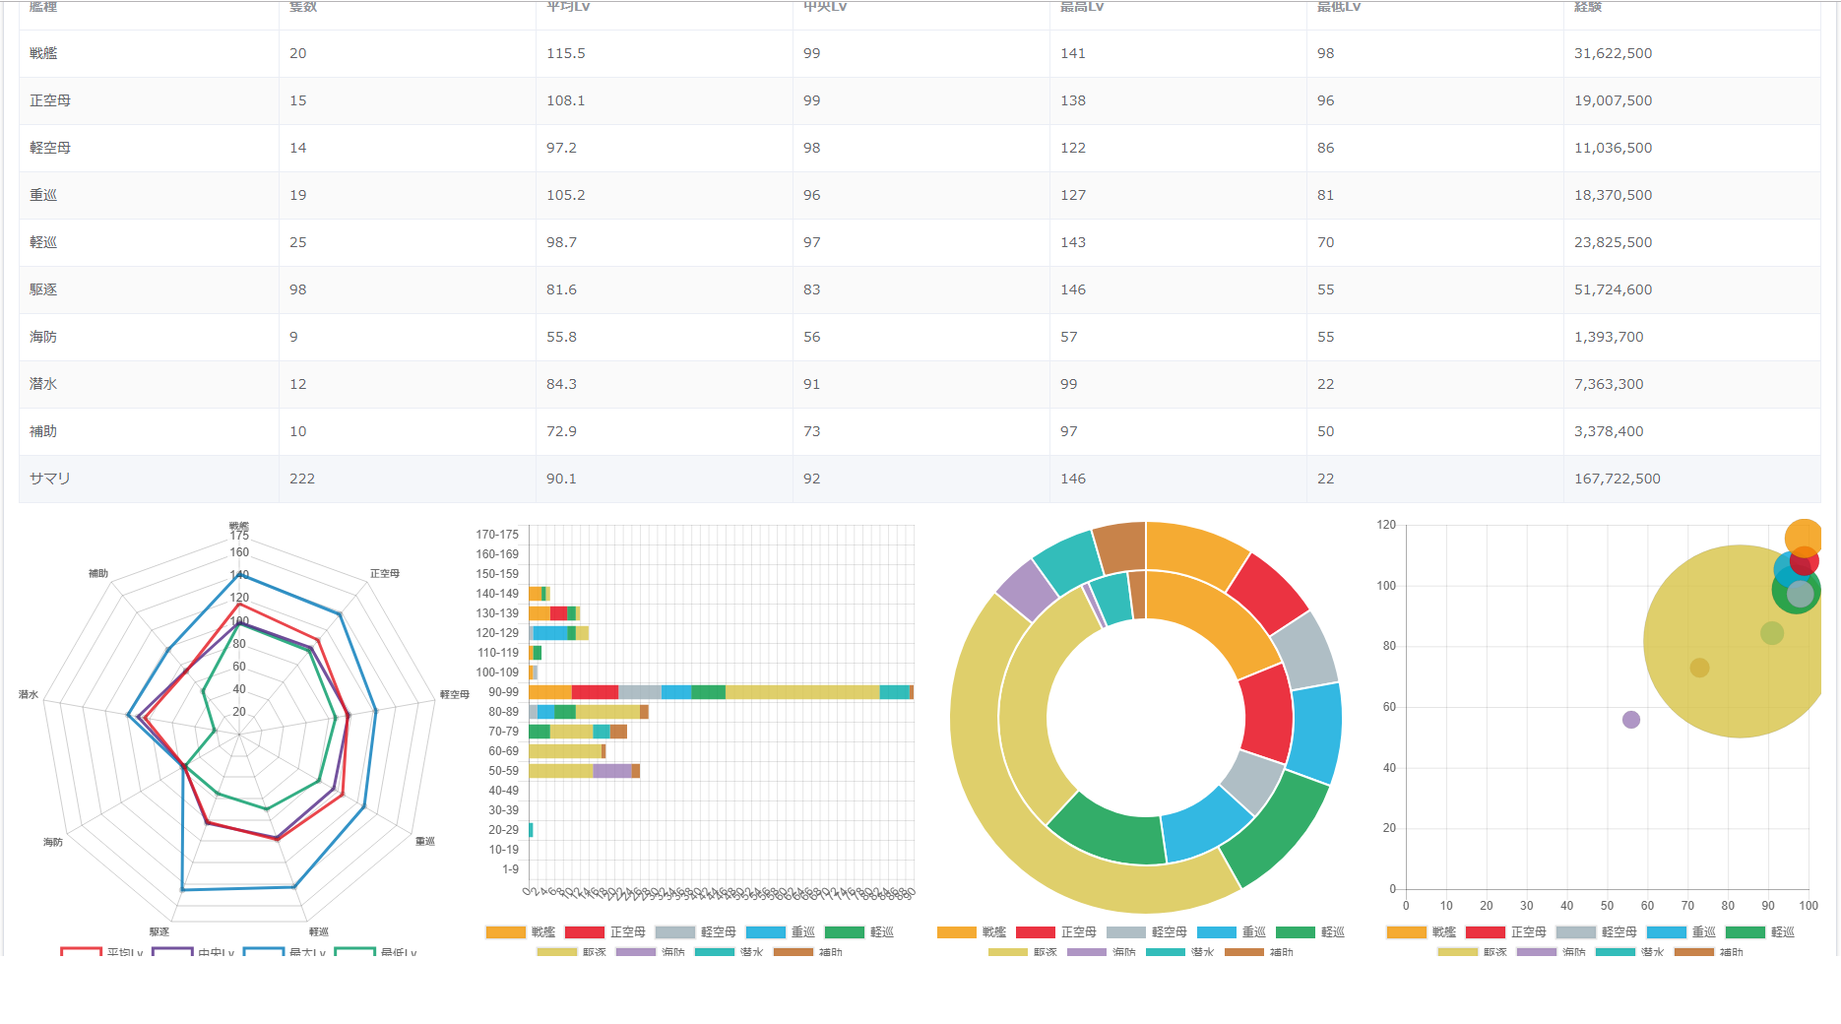This screenshot has width=1841, height=1024.
Task: Click 戦艦 legend under the bubble chart
Action: click(x=1421, y=932)
